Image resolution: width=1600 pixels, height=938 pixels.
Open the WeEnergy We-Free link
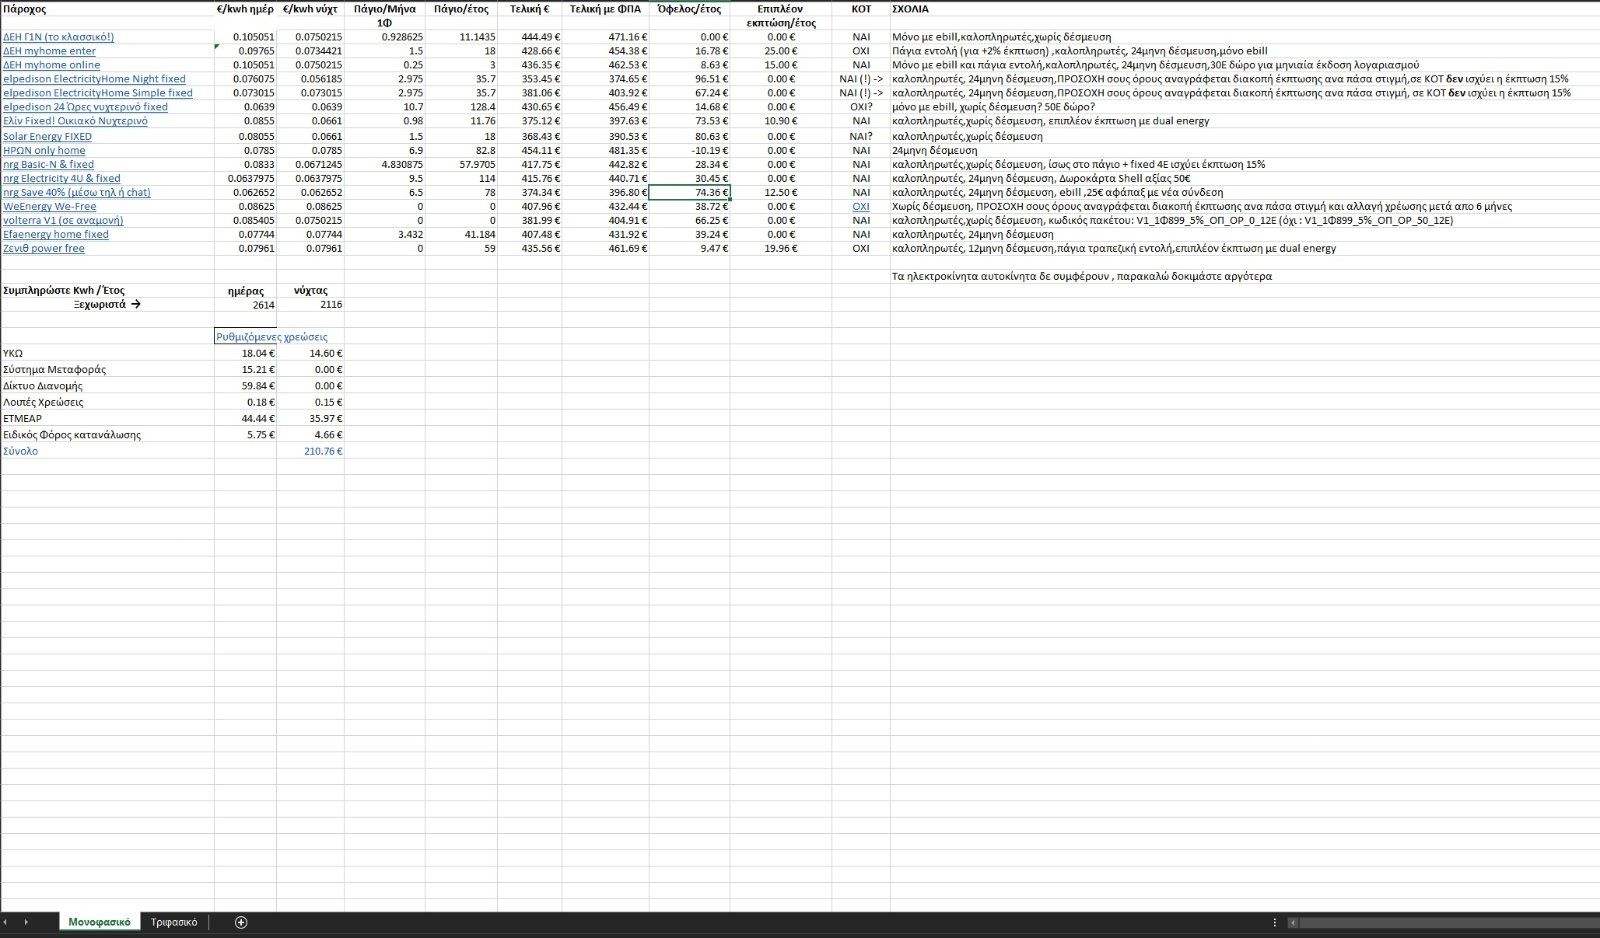pyautogui.click(x=50, y=207)
